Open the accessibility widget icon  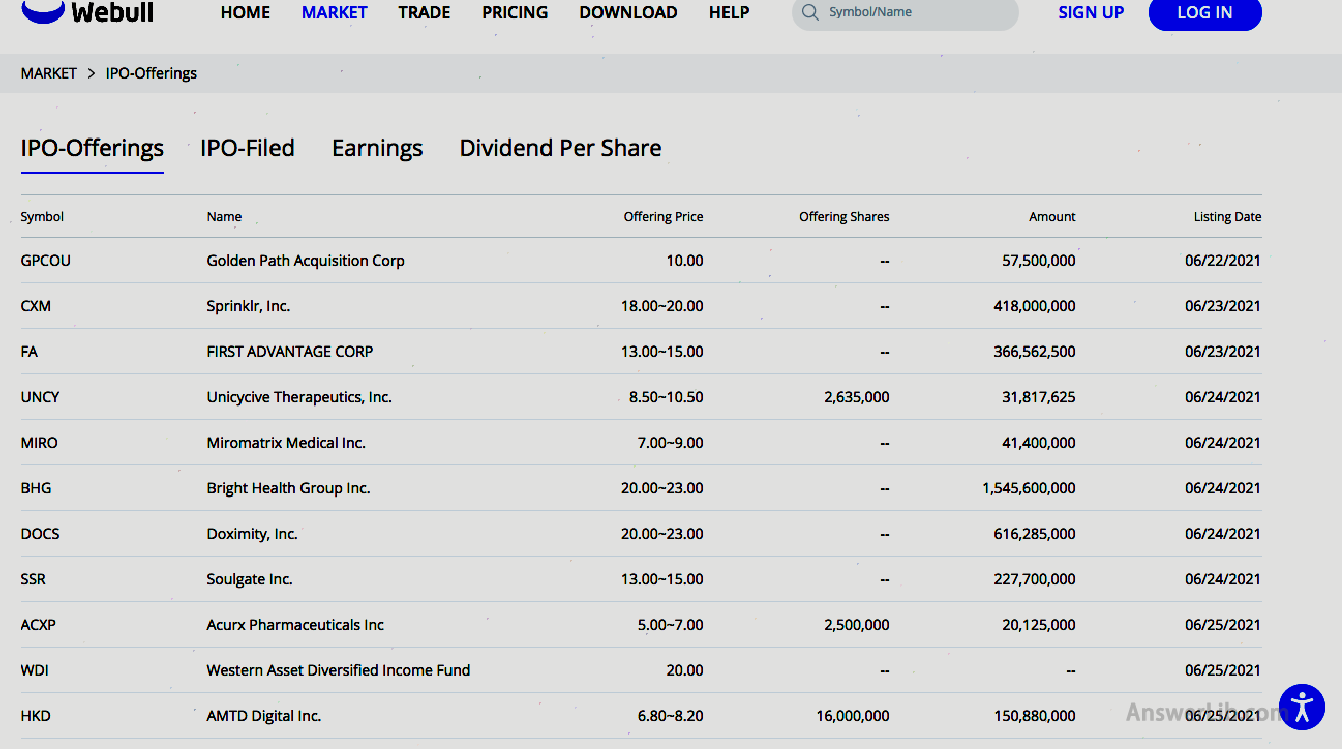(x=1301, y=707)
